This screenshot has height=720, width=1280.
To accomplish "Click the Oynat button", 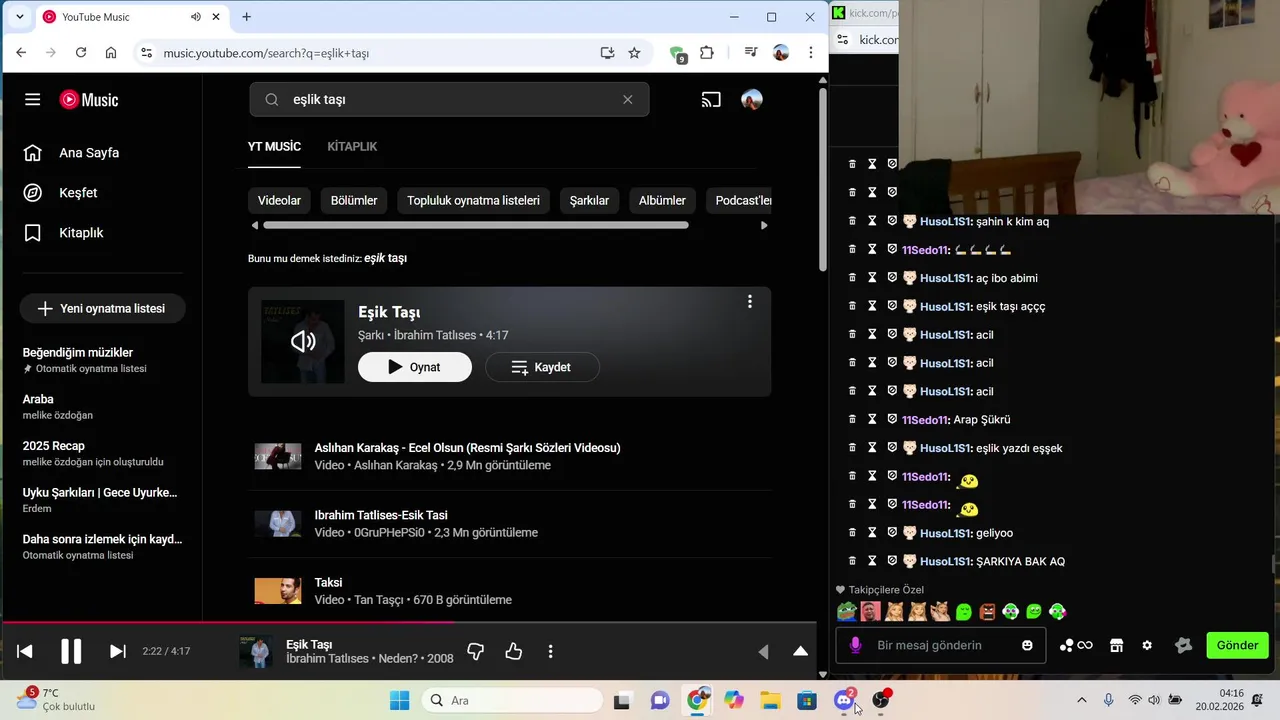I will tap(415, 367).
